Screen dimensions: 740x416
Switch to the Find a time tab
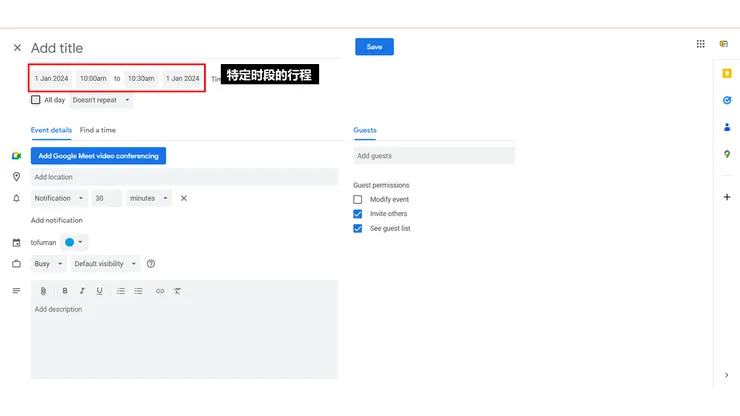tap(98, 130)
